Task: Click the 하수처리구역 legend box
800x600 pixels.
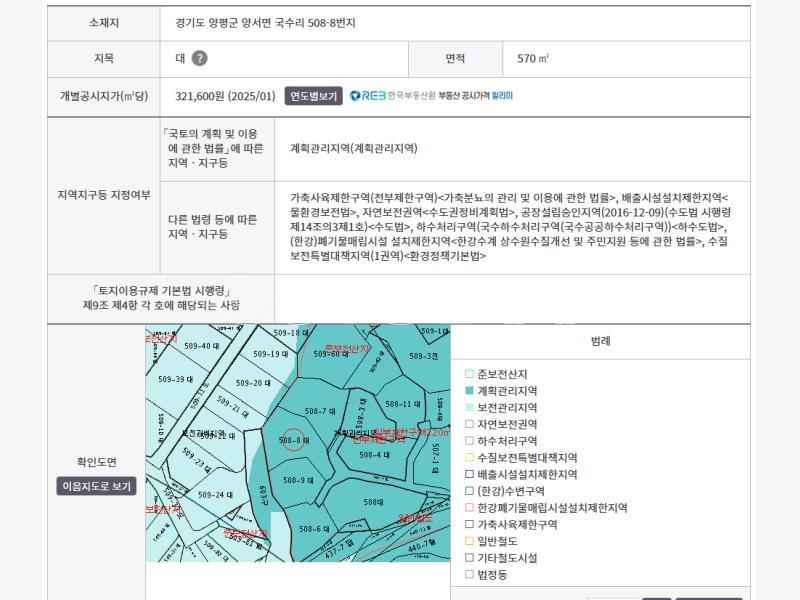Action: click(470, 441)
